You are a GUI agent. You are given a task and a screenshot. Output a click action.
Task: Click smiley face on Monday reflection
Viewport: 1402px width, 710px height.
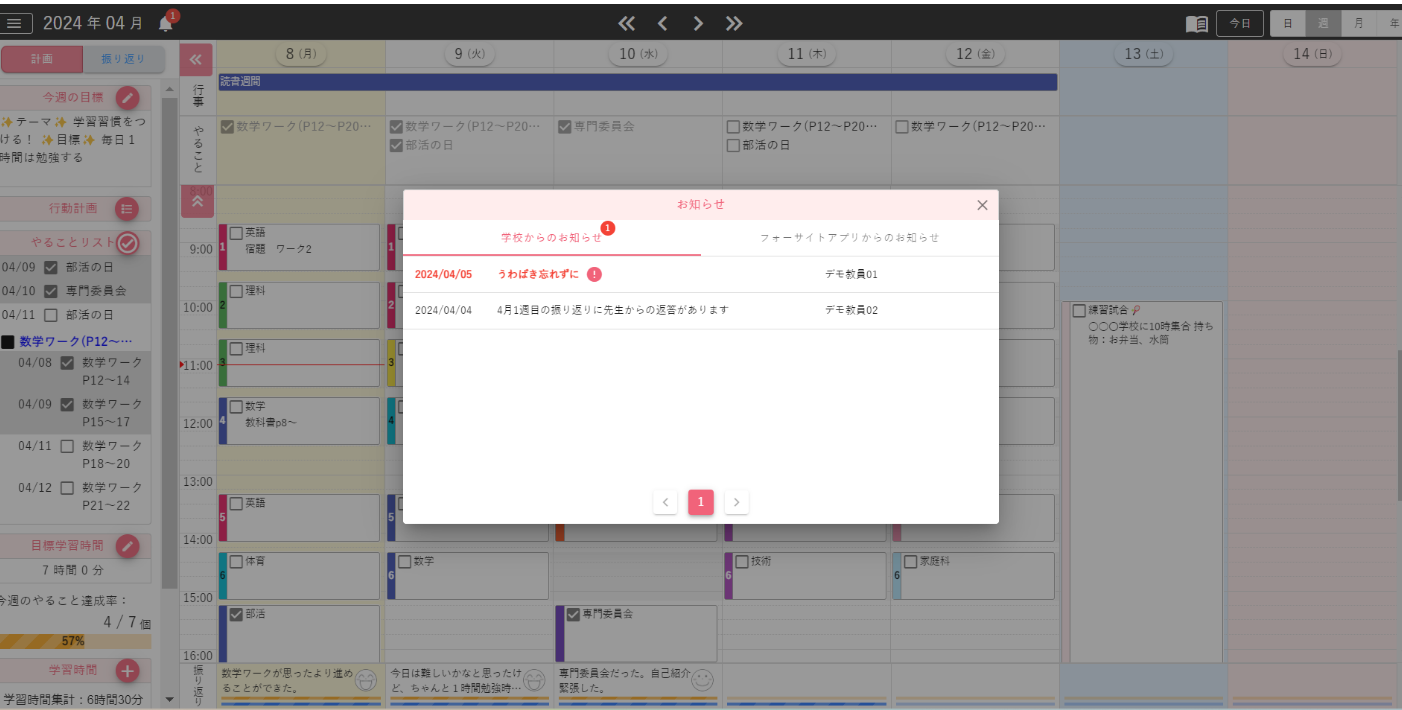coord(367,681)
